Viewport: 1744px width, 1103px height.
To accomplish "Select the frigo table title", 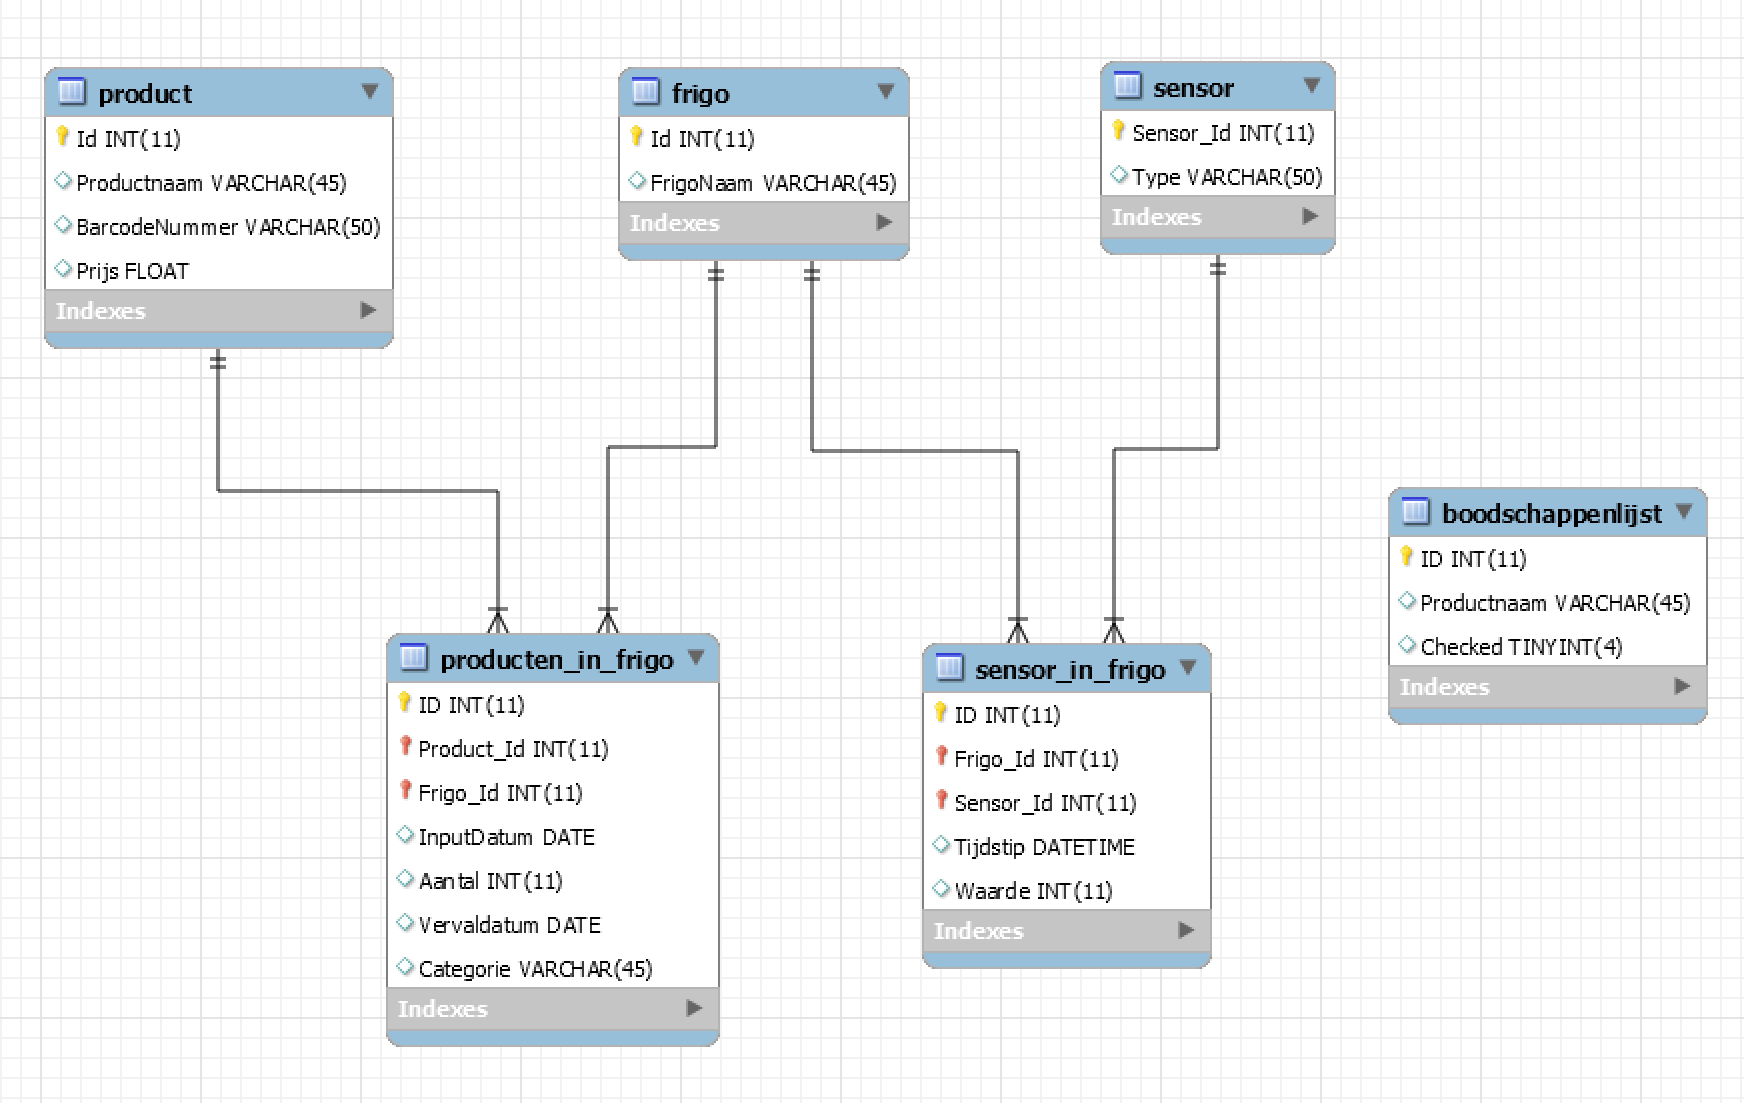I will (x=700, y=94).
